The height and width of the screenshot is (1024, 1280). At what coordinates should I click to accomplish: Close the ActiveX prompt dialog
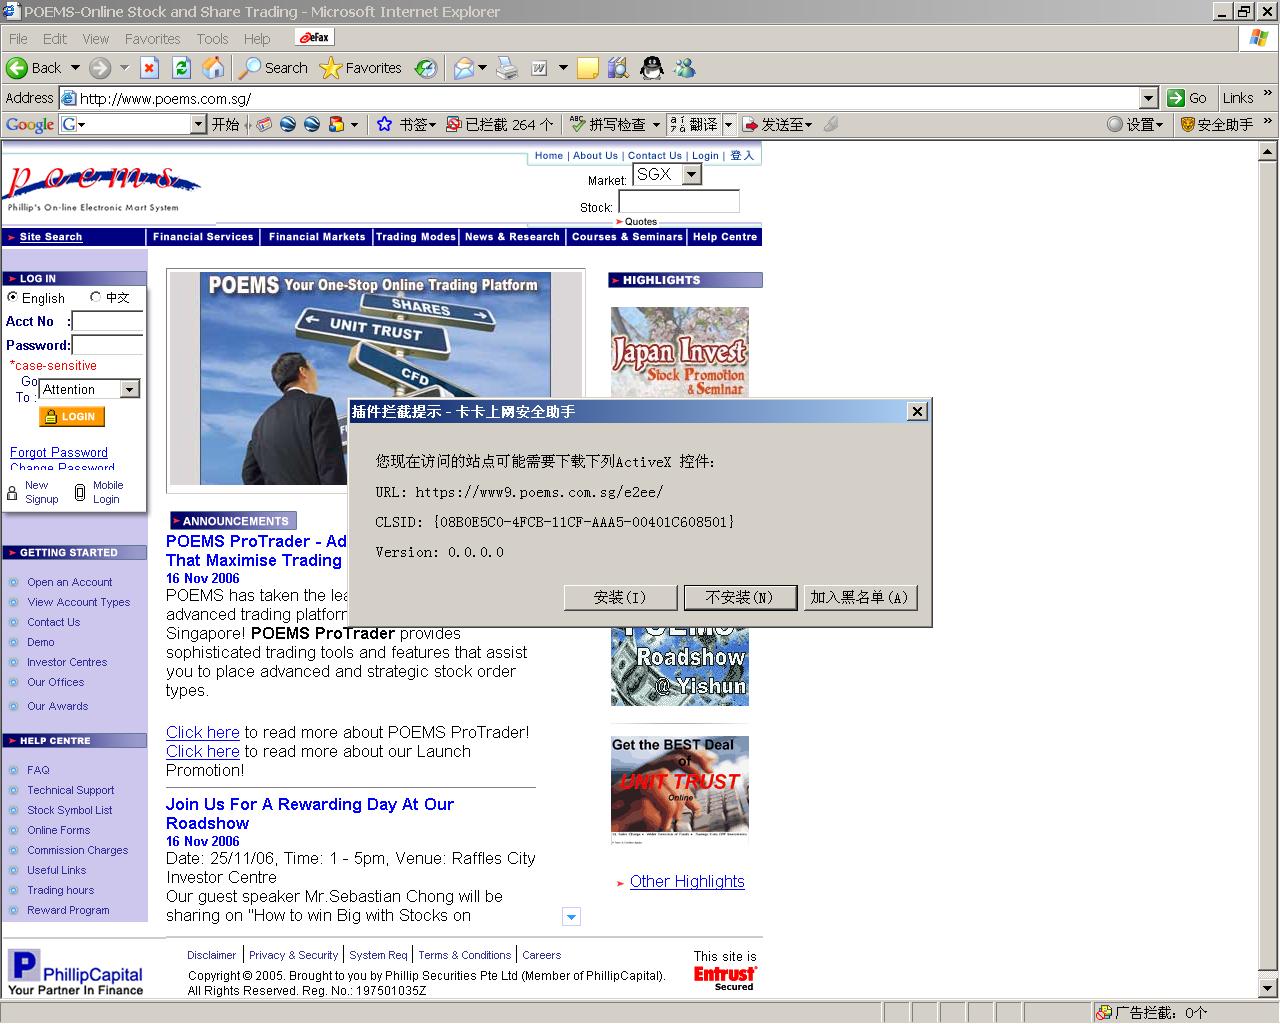tap(917, 411)
